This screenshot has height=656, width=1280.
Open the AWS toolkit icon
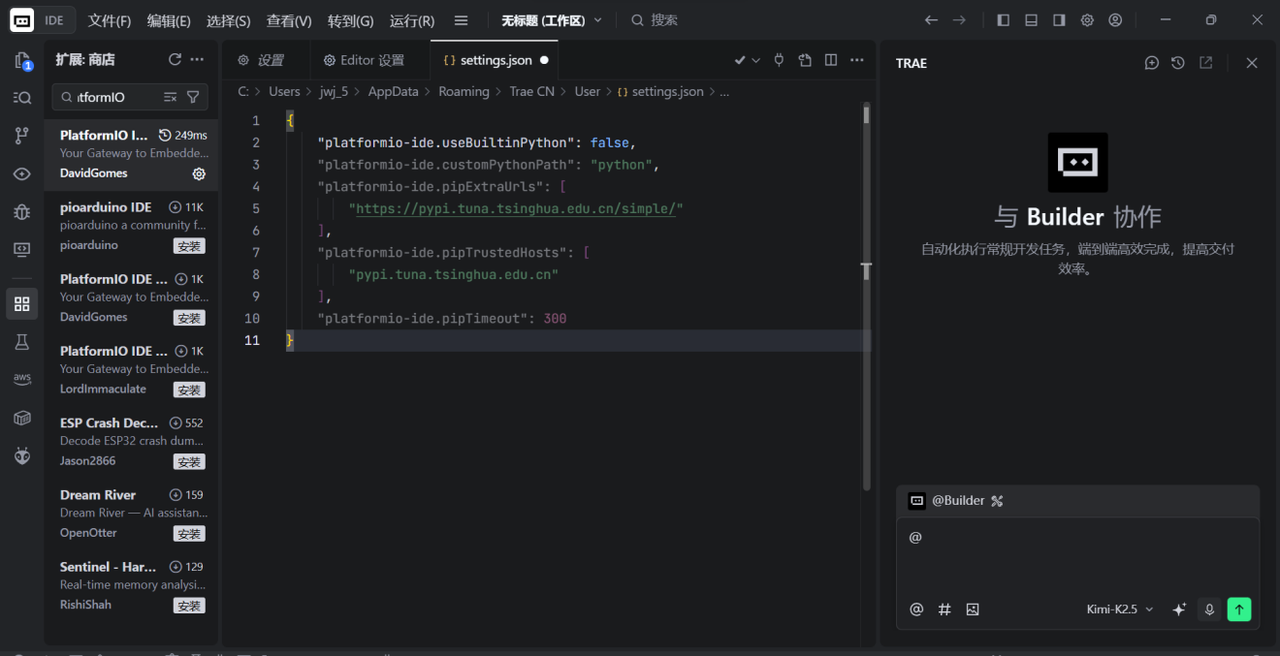pyautogui.click(x=22, y=380)
